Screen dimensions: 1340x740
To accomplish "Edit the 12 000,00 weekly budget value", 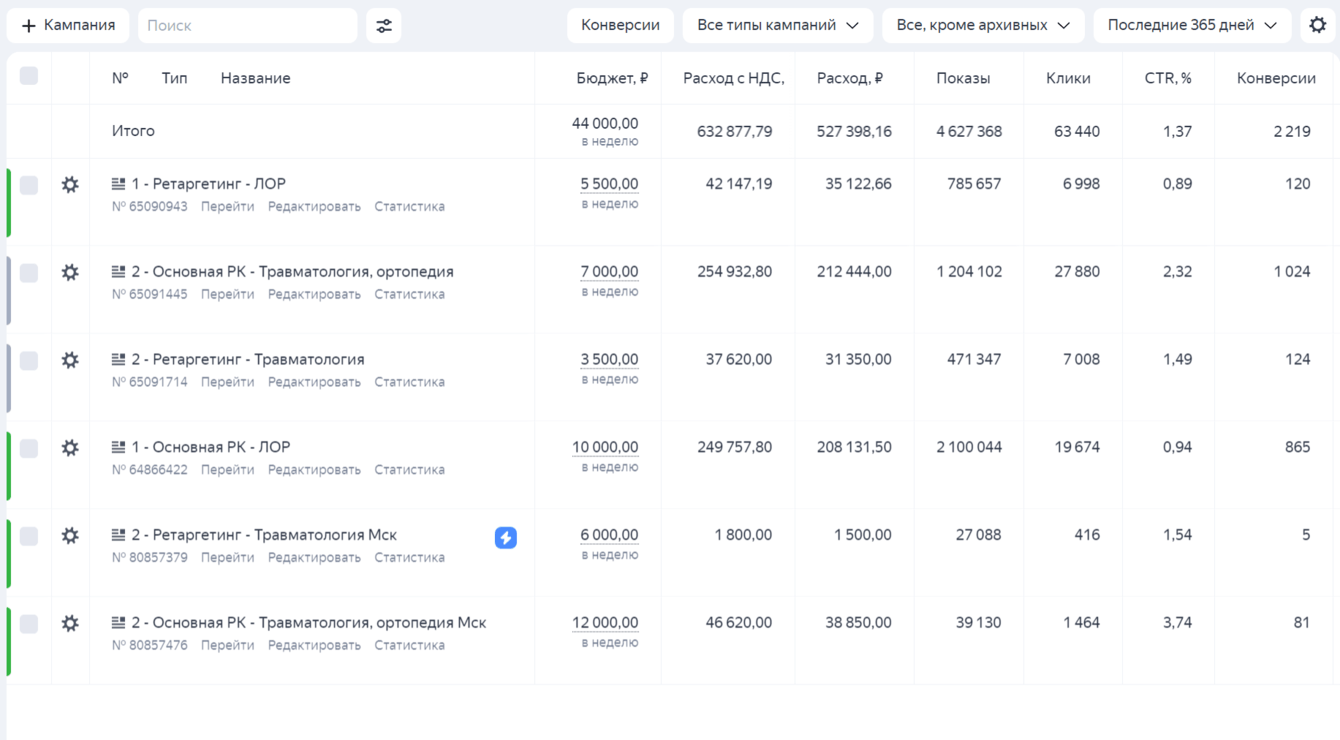I will pyautogui.click(x=605, y=623).
